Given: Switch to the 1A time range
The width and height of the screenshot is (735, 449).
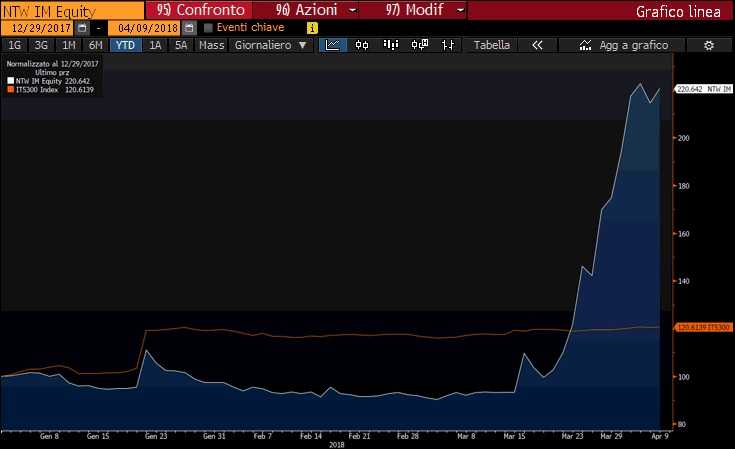Looking at the screenshot, I should [154, 46].
